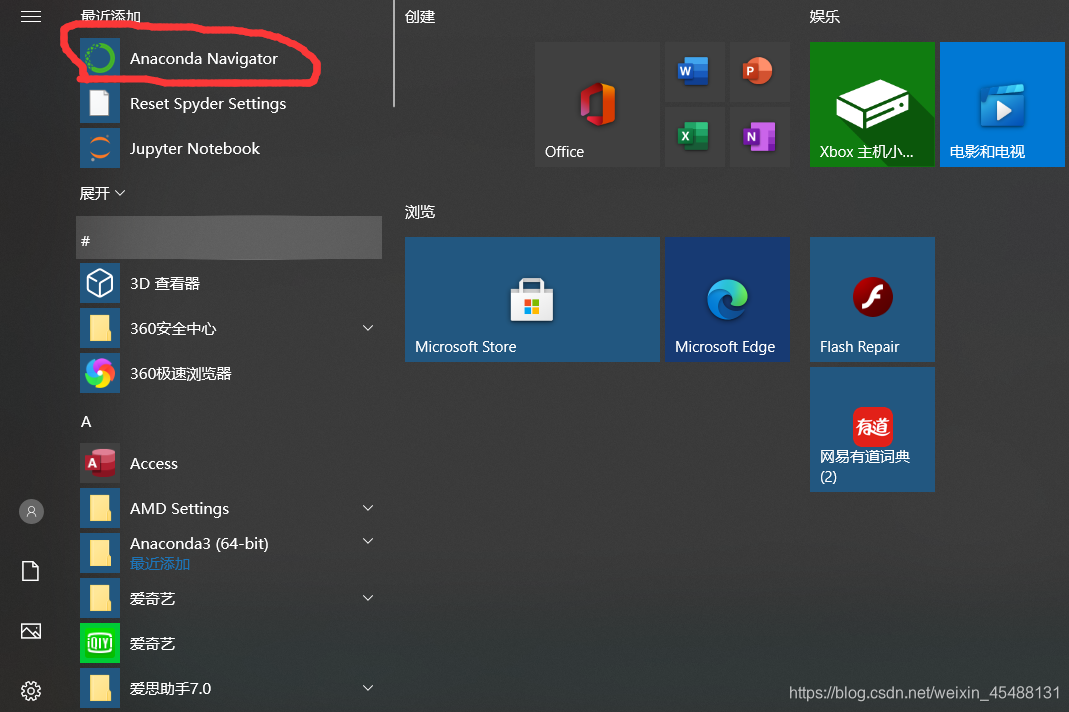1069x712 pixels.
Task: Open user account icon in sidebar
Action: click(x=31, y=511)
